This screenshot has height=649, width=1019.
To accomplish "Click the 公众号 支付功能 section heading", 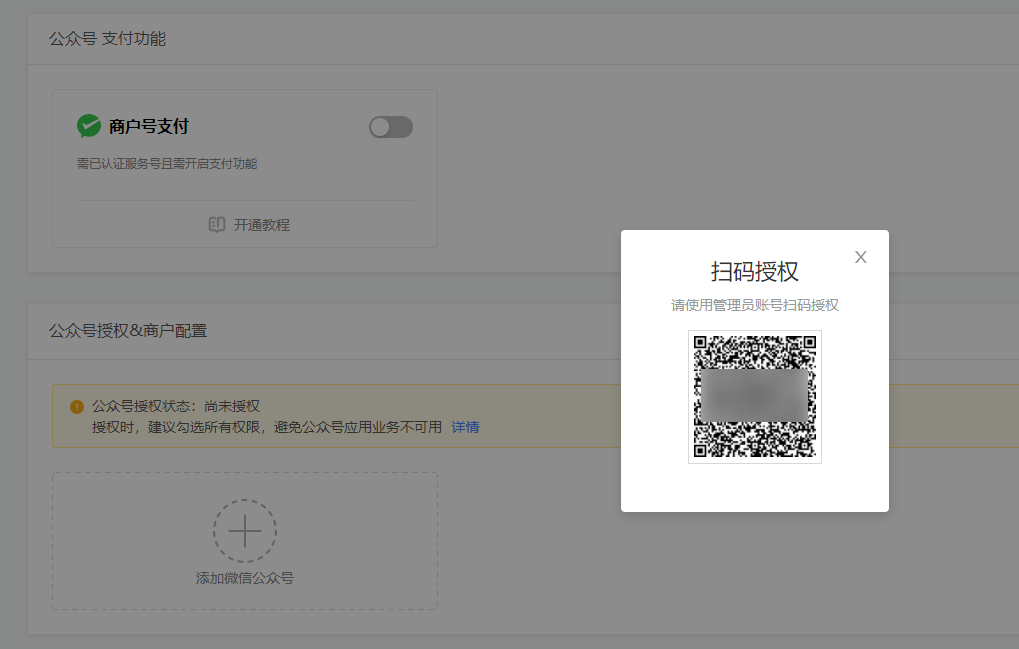I will pyautogui.click(x=107, y=39).
